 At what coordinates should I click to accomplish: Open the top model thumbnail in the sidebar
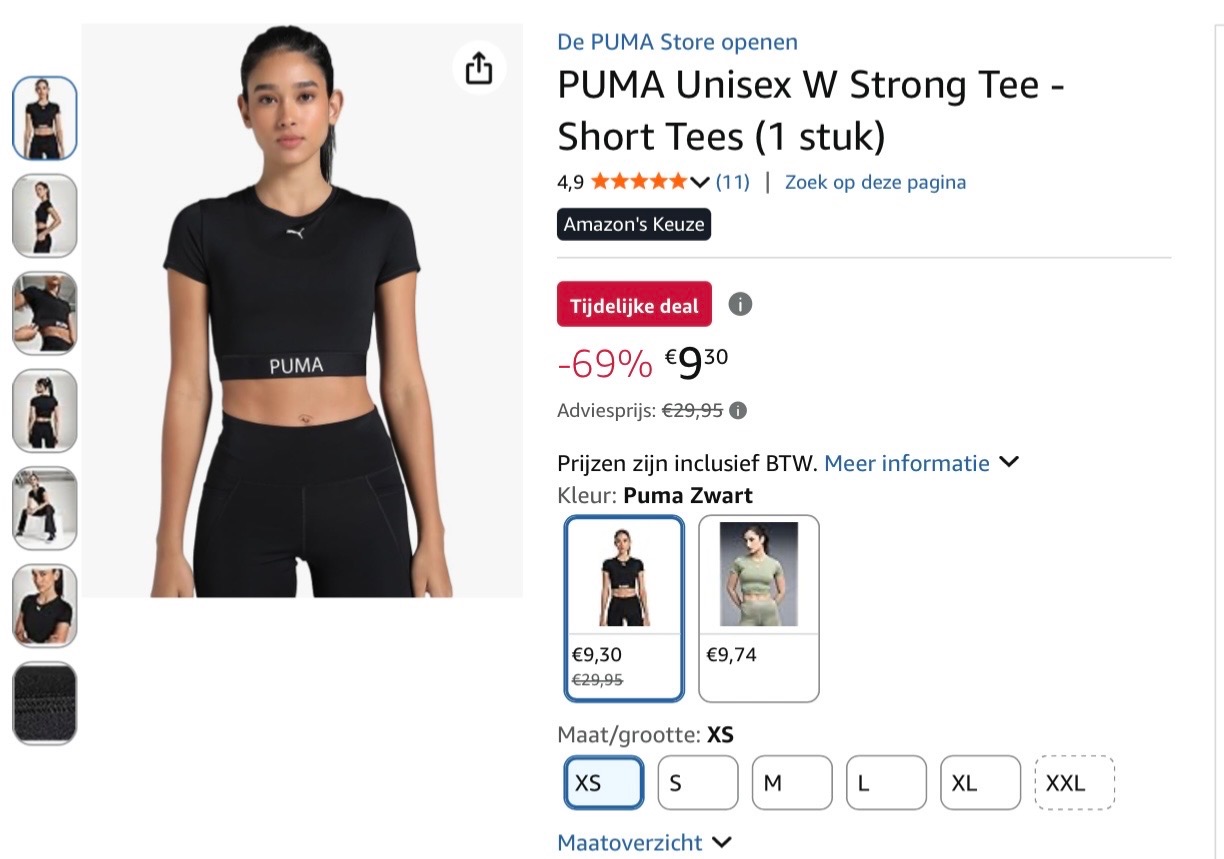44,118
